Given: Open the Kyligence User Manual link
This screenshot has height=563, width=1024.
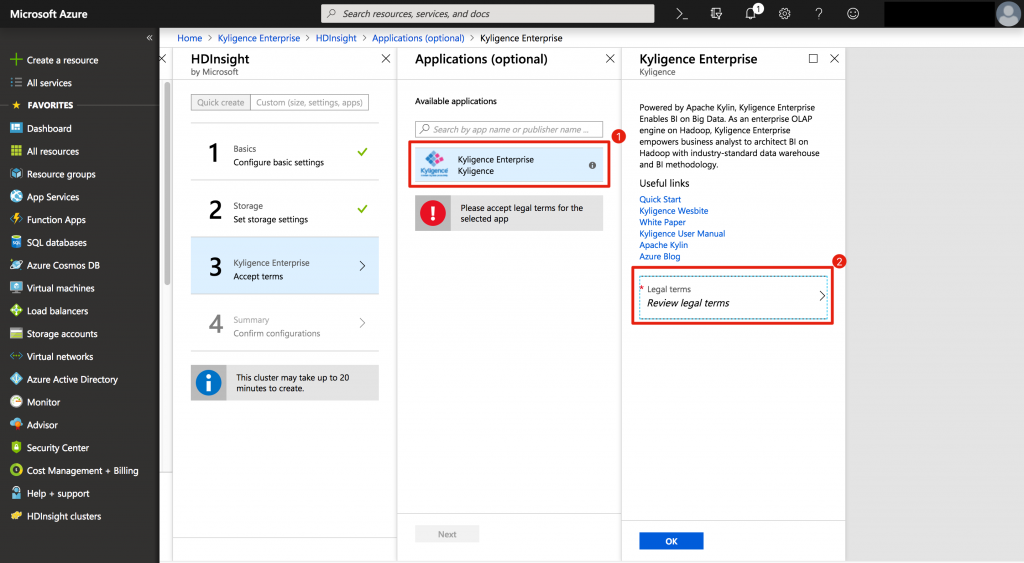Looking at the screenshot, I should [x=682, y=234].
